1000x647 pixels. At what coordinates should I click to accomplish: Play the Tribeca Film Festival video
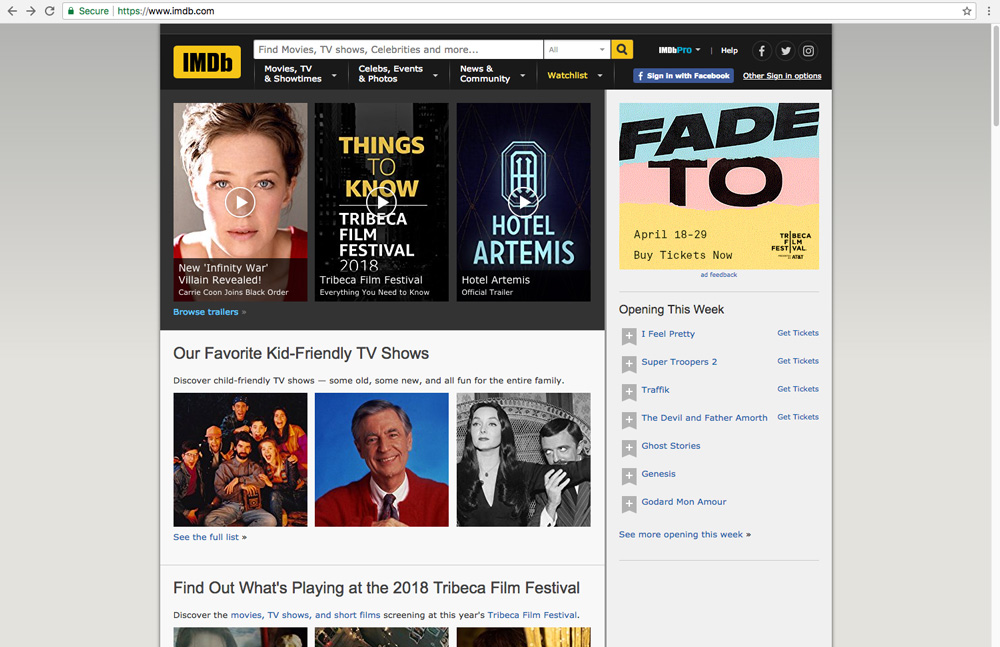click(x=381, y=202)
